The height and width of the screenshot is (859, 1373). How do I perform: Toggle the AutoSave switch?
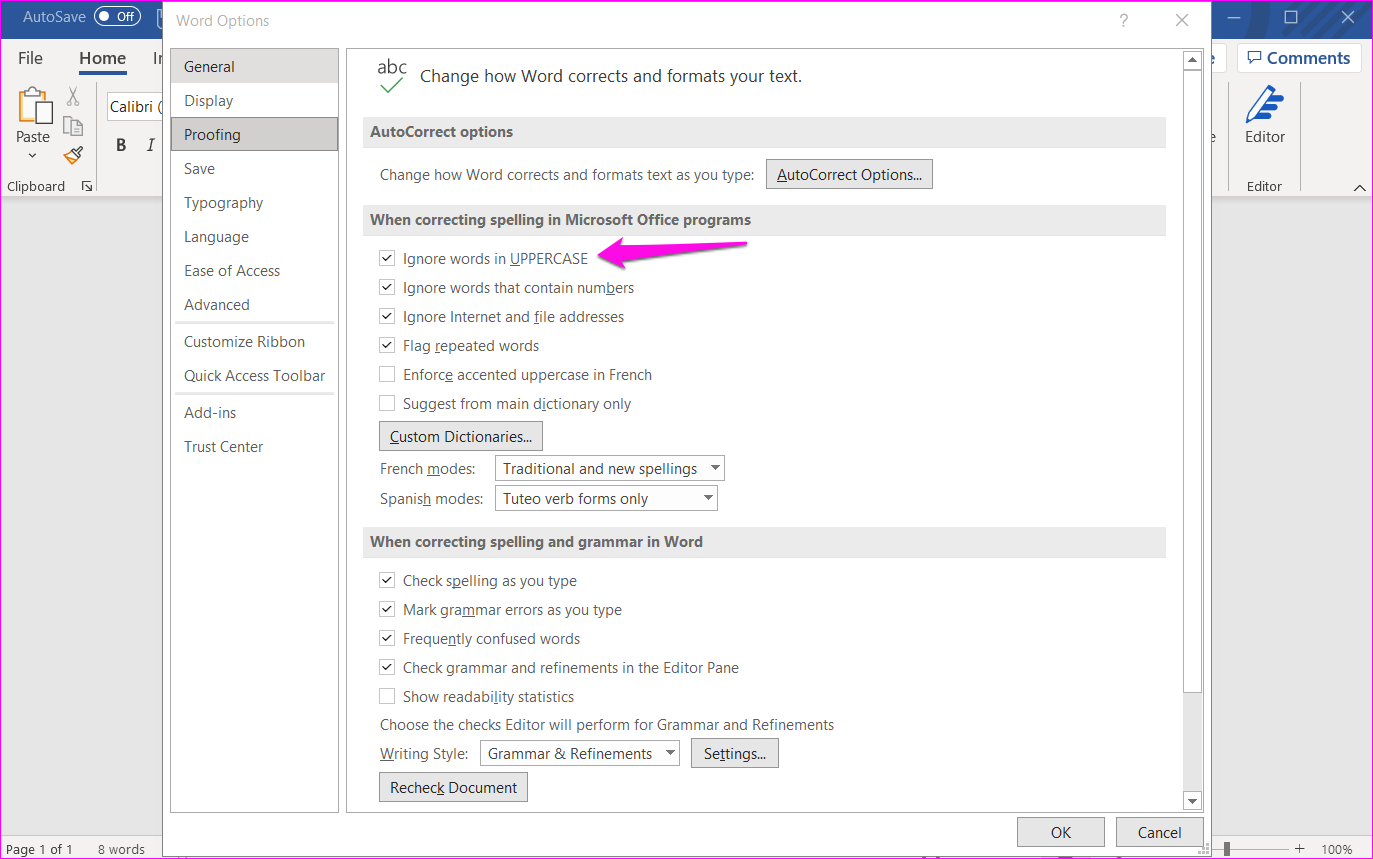click(117, 16)
